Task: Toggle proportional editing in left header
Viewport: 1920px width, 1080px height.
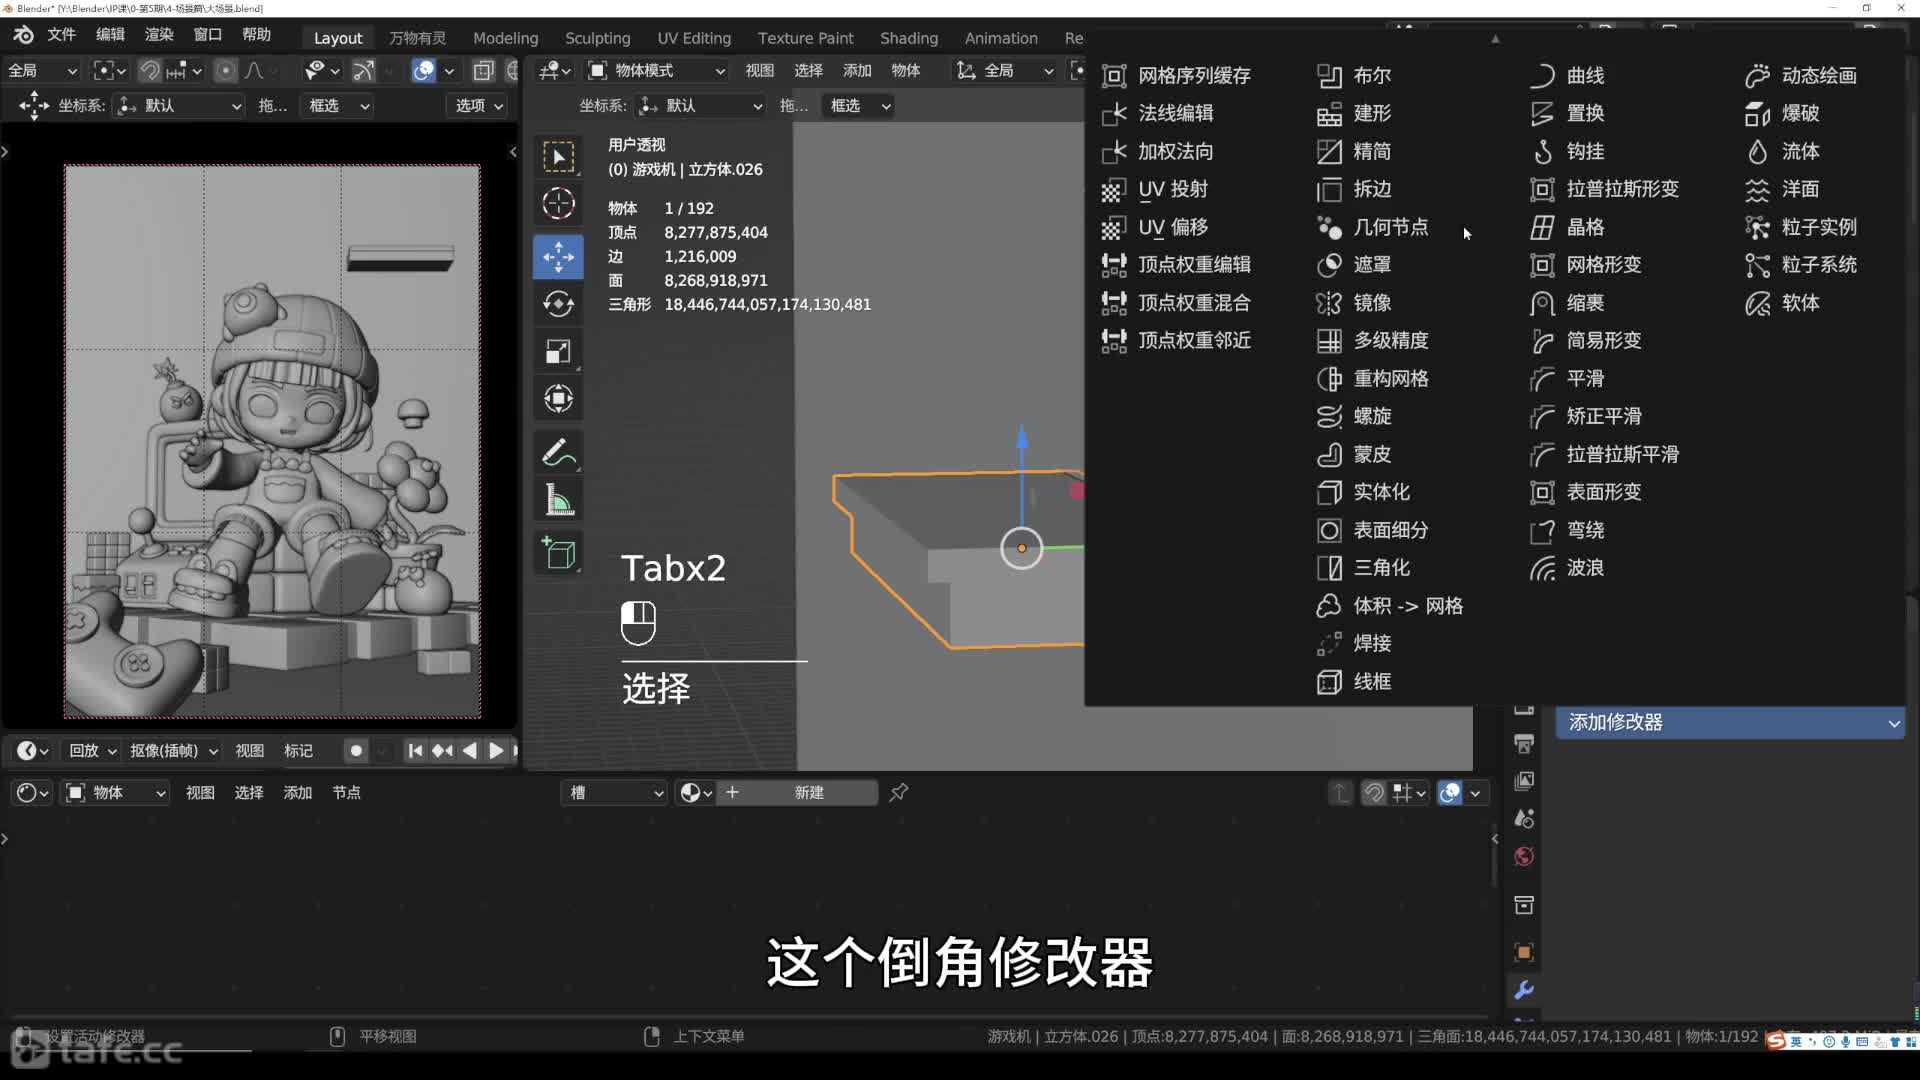Action: tap(226, 71)
